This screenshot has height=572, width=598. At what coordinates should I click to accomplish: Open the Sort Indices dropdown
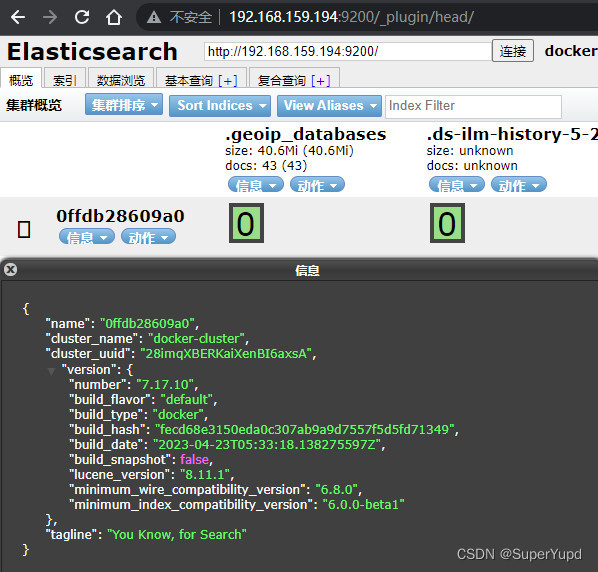[220, 106]
